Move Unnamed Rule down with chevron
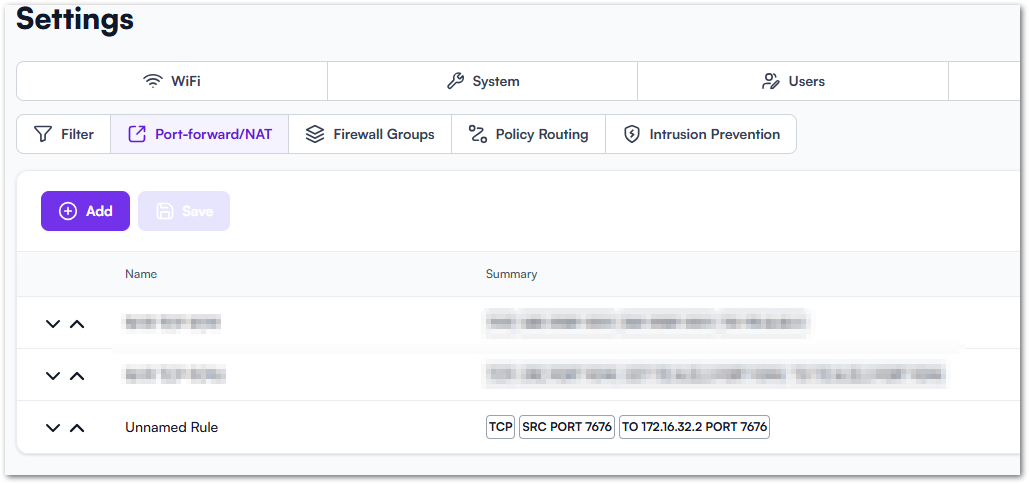 [53, 428]
